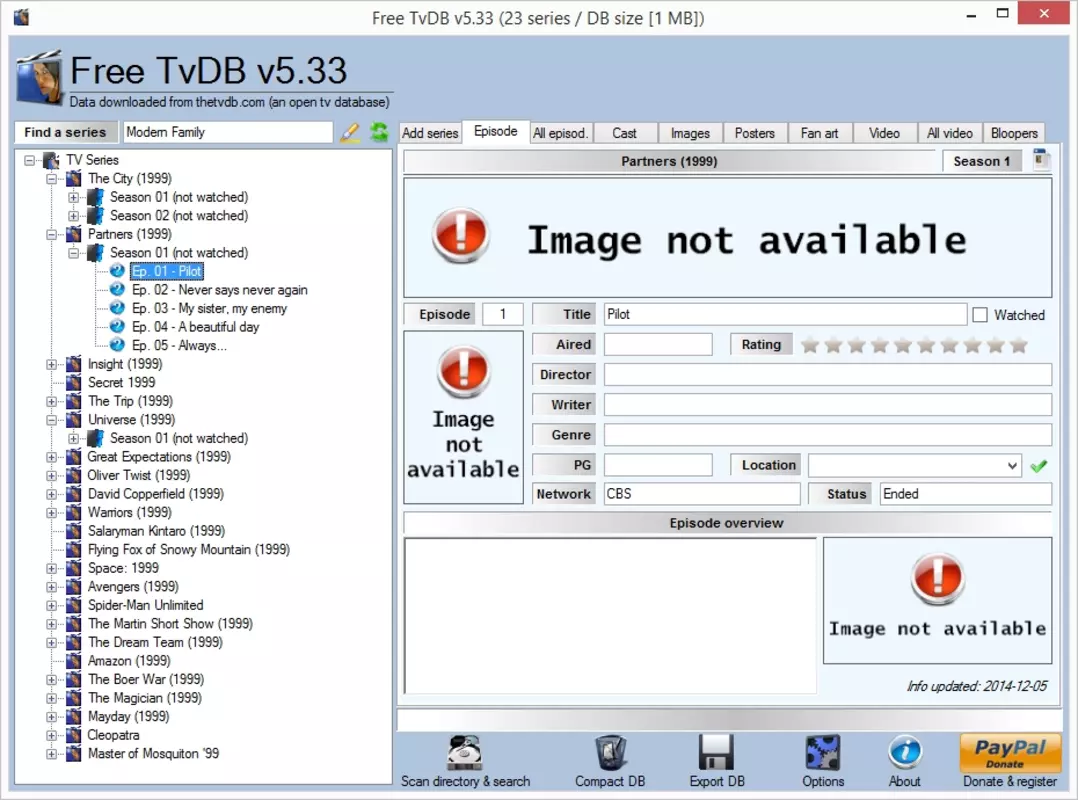Click the Season 1 button
The width and height of the screenshot is (1078, 800).
[982, 161]
